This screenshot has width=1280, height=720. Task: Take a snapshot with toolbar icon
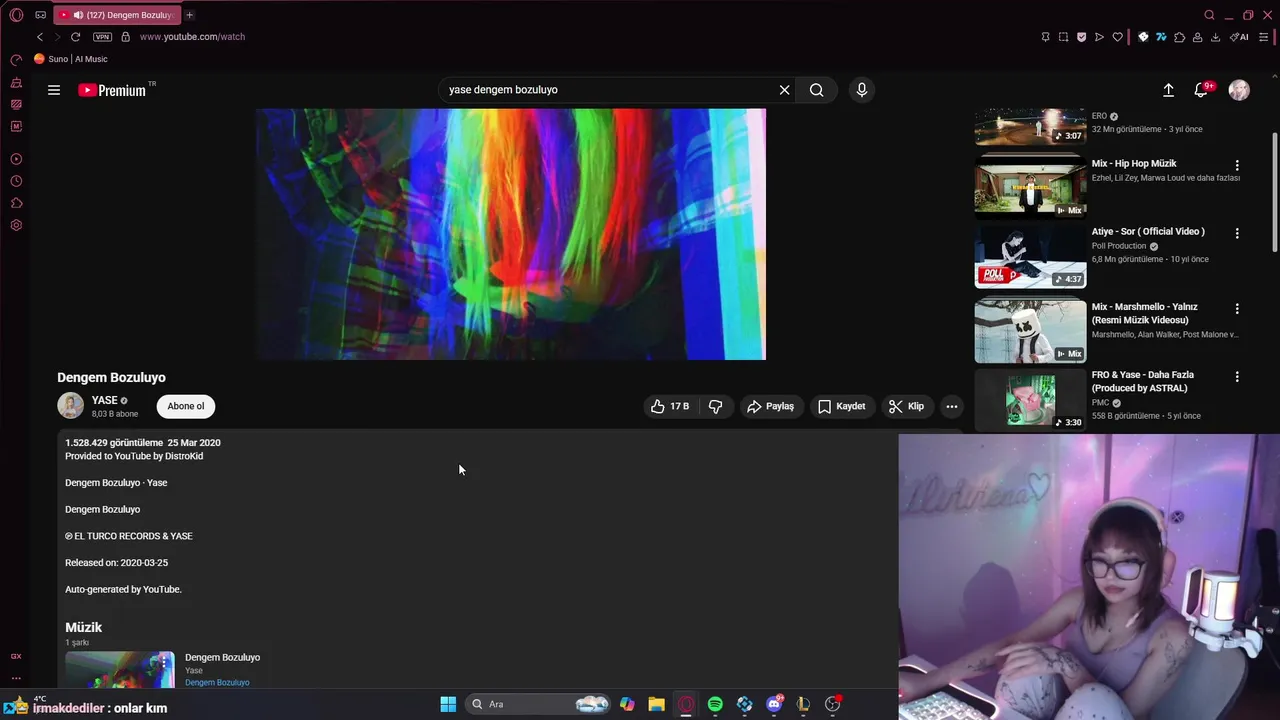click(x=1063, y=37)
